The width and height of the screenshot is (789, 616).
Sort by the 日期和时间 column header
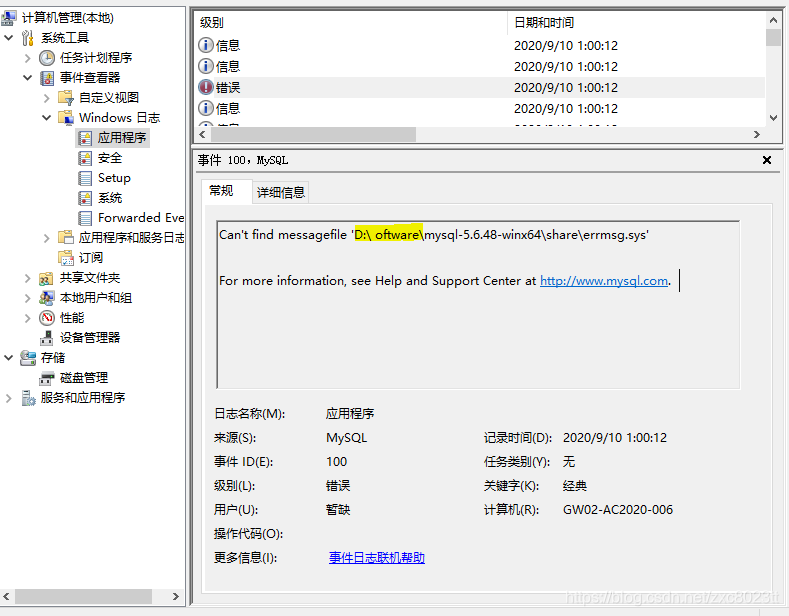coord(636,23)
